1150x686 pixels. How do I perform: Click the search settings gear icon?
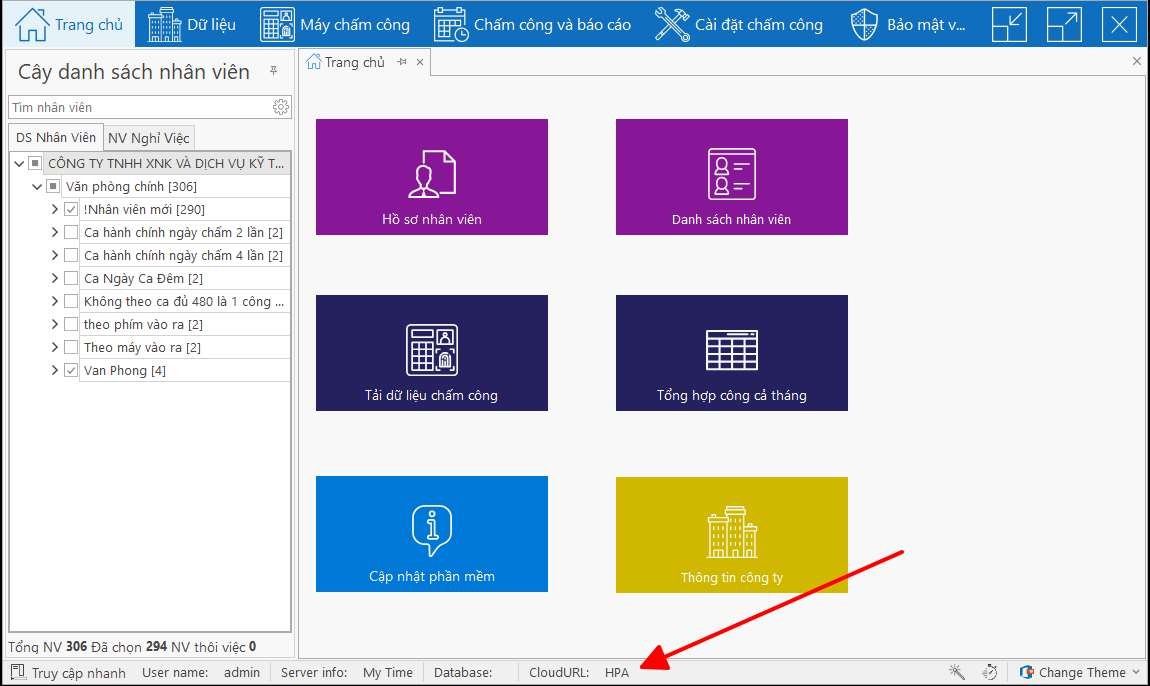tap(281, 107)
